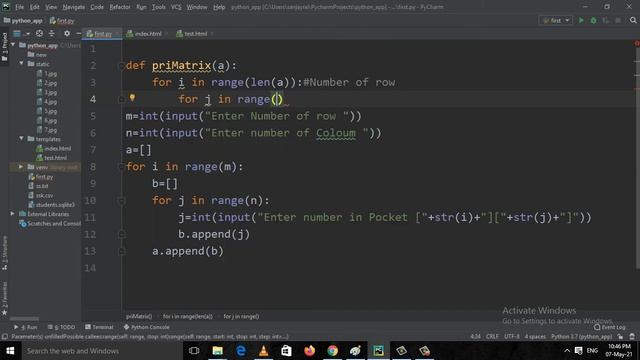Open the project view dropdown arrow
This screenshot has height=360, width=640.
[27, 33]
